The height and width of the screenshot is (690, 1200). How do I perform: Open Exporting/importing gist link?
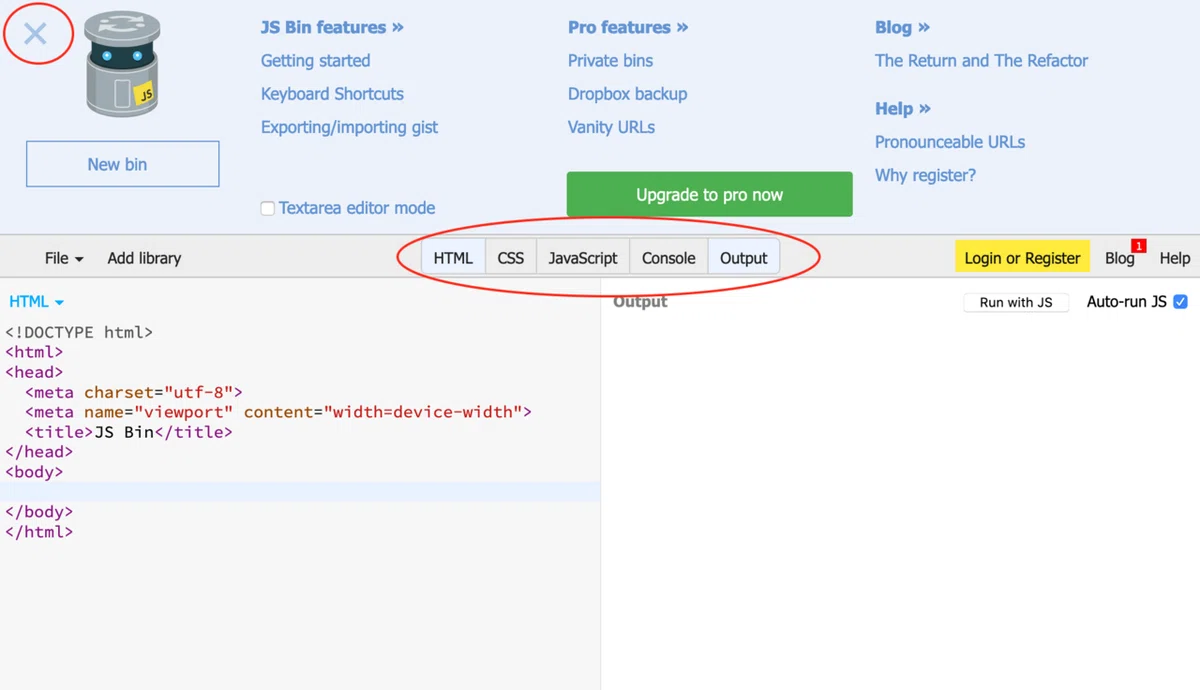[x=349, y=127]
